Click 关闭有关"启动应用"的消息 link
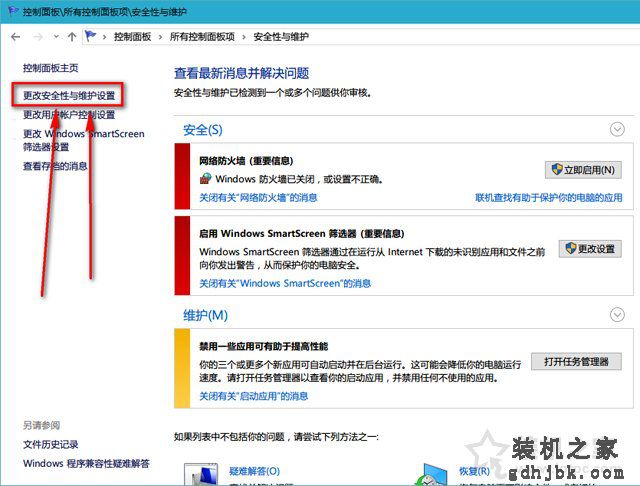This screenshot has width=640, height=486. [x=253, y=396]
